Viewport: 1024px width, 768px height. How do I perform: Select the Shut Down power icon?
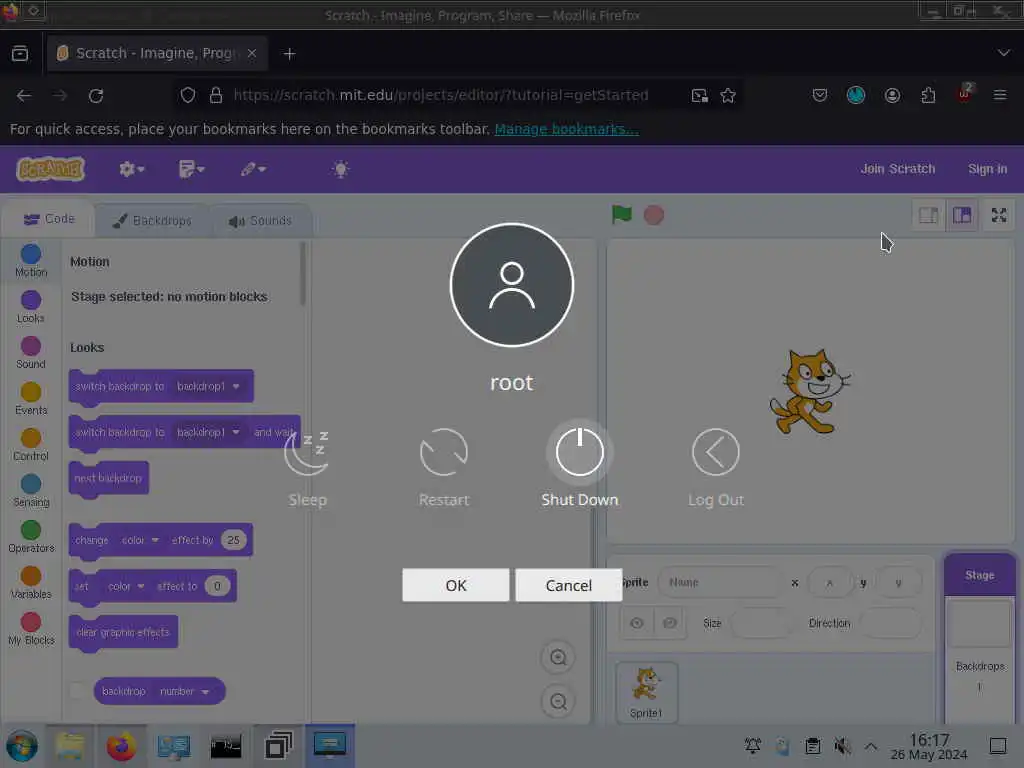point(579,452)
